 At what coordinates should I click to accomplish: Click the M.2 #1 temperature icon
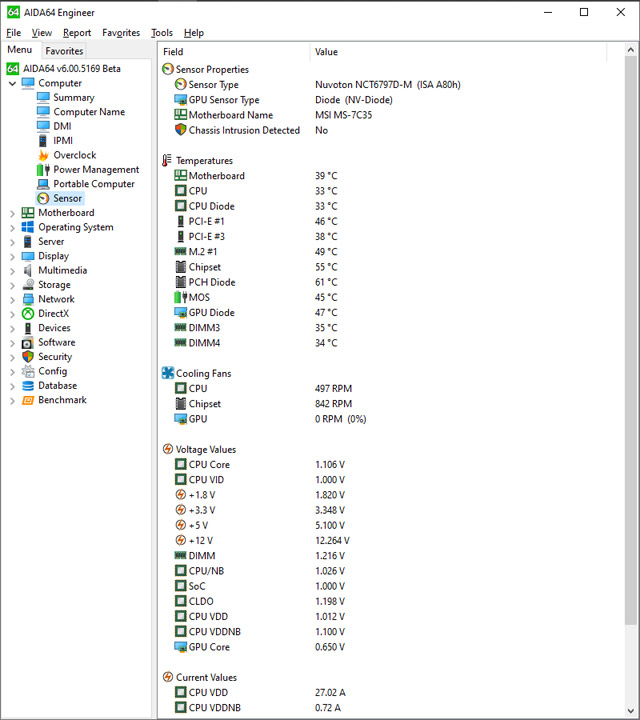coord(180,252)
